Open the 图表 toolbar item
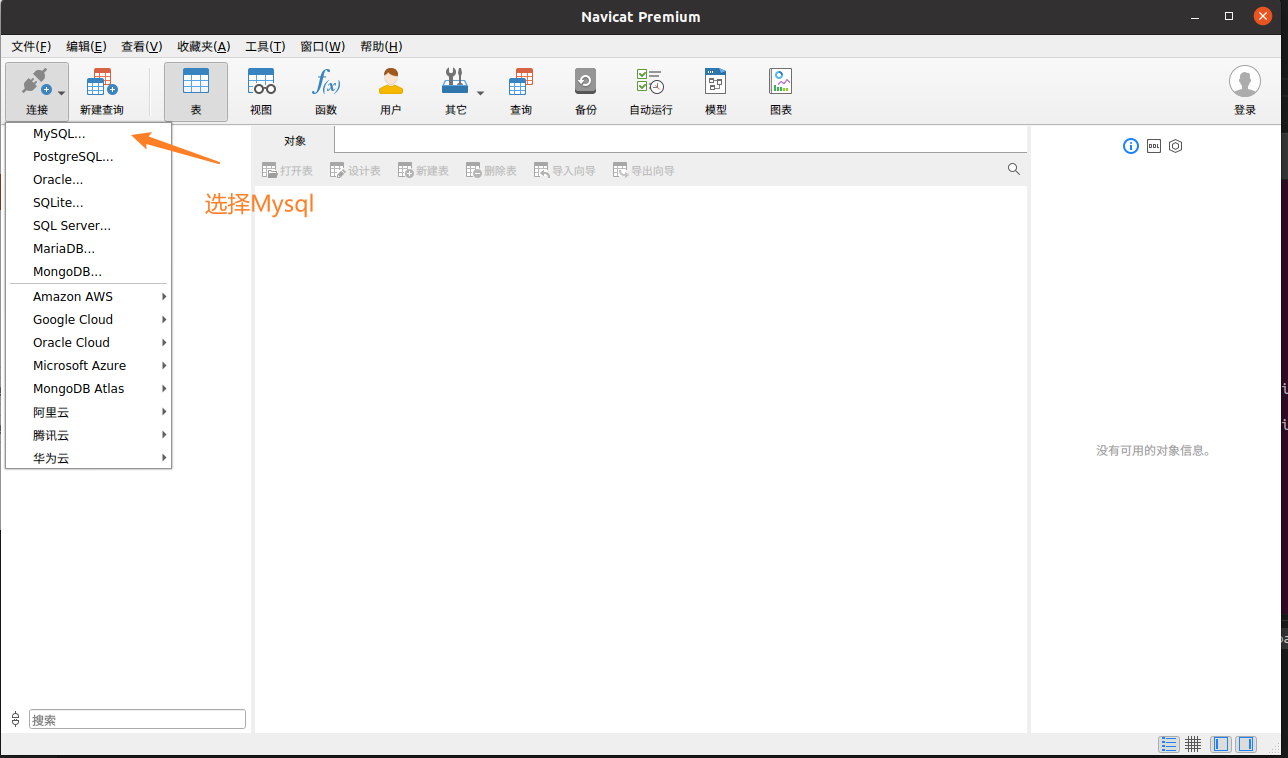The image size is (1288, 758). coord(781,92)
